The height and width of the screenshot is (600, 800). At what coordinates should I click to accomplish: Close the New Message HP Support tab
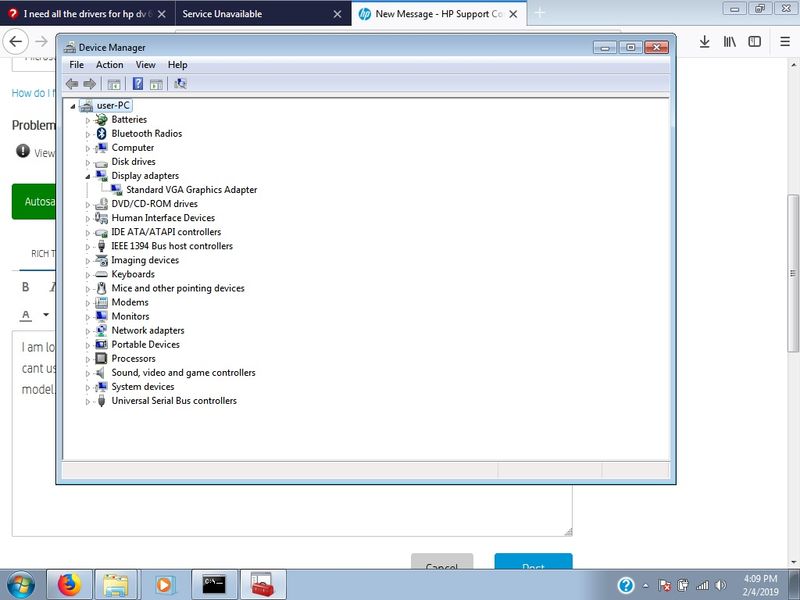[x=513, y=14]
